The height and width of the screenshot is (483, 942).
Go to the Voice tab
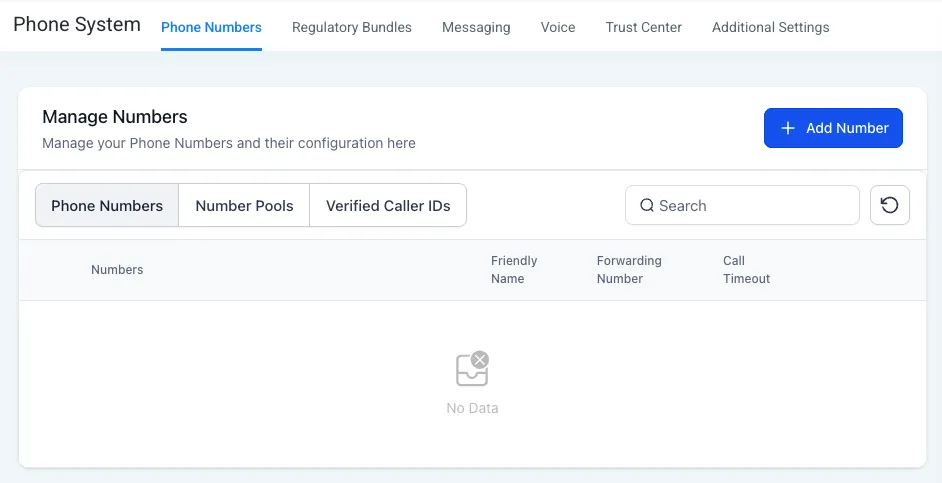[x=558, y=27]
